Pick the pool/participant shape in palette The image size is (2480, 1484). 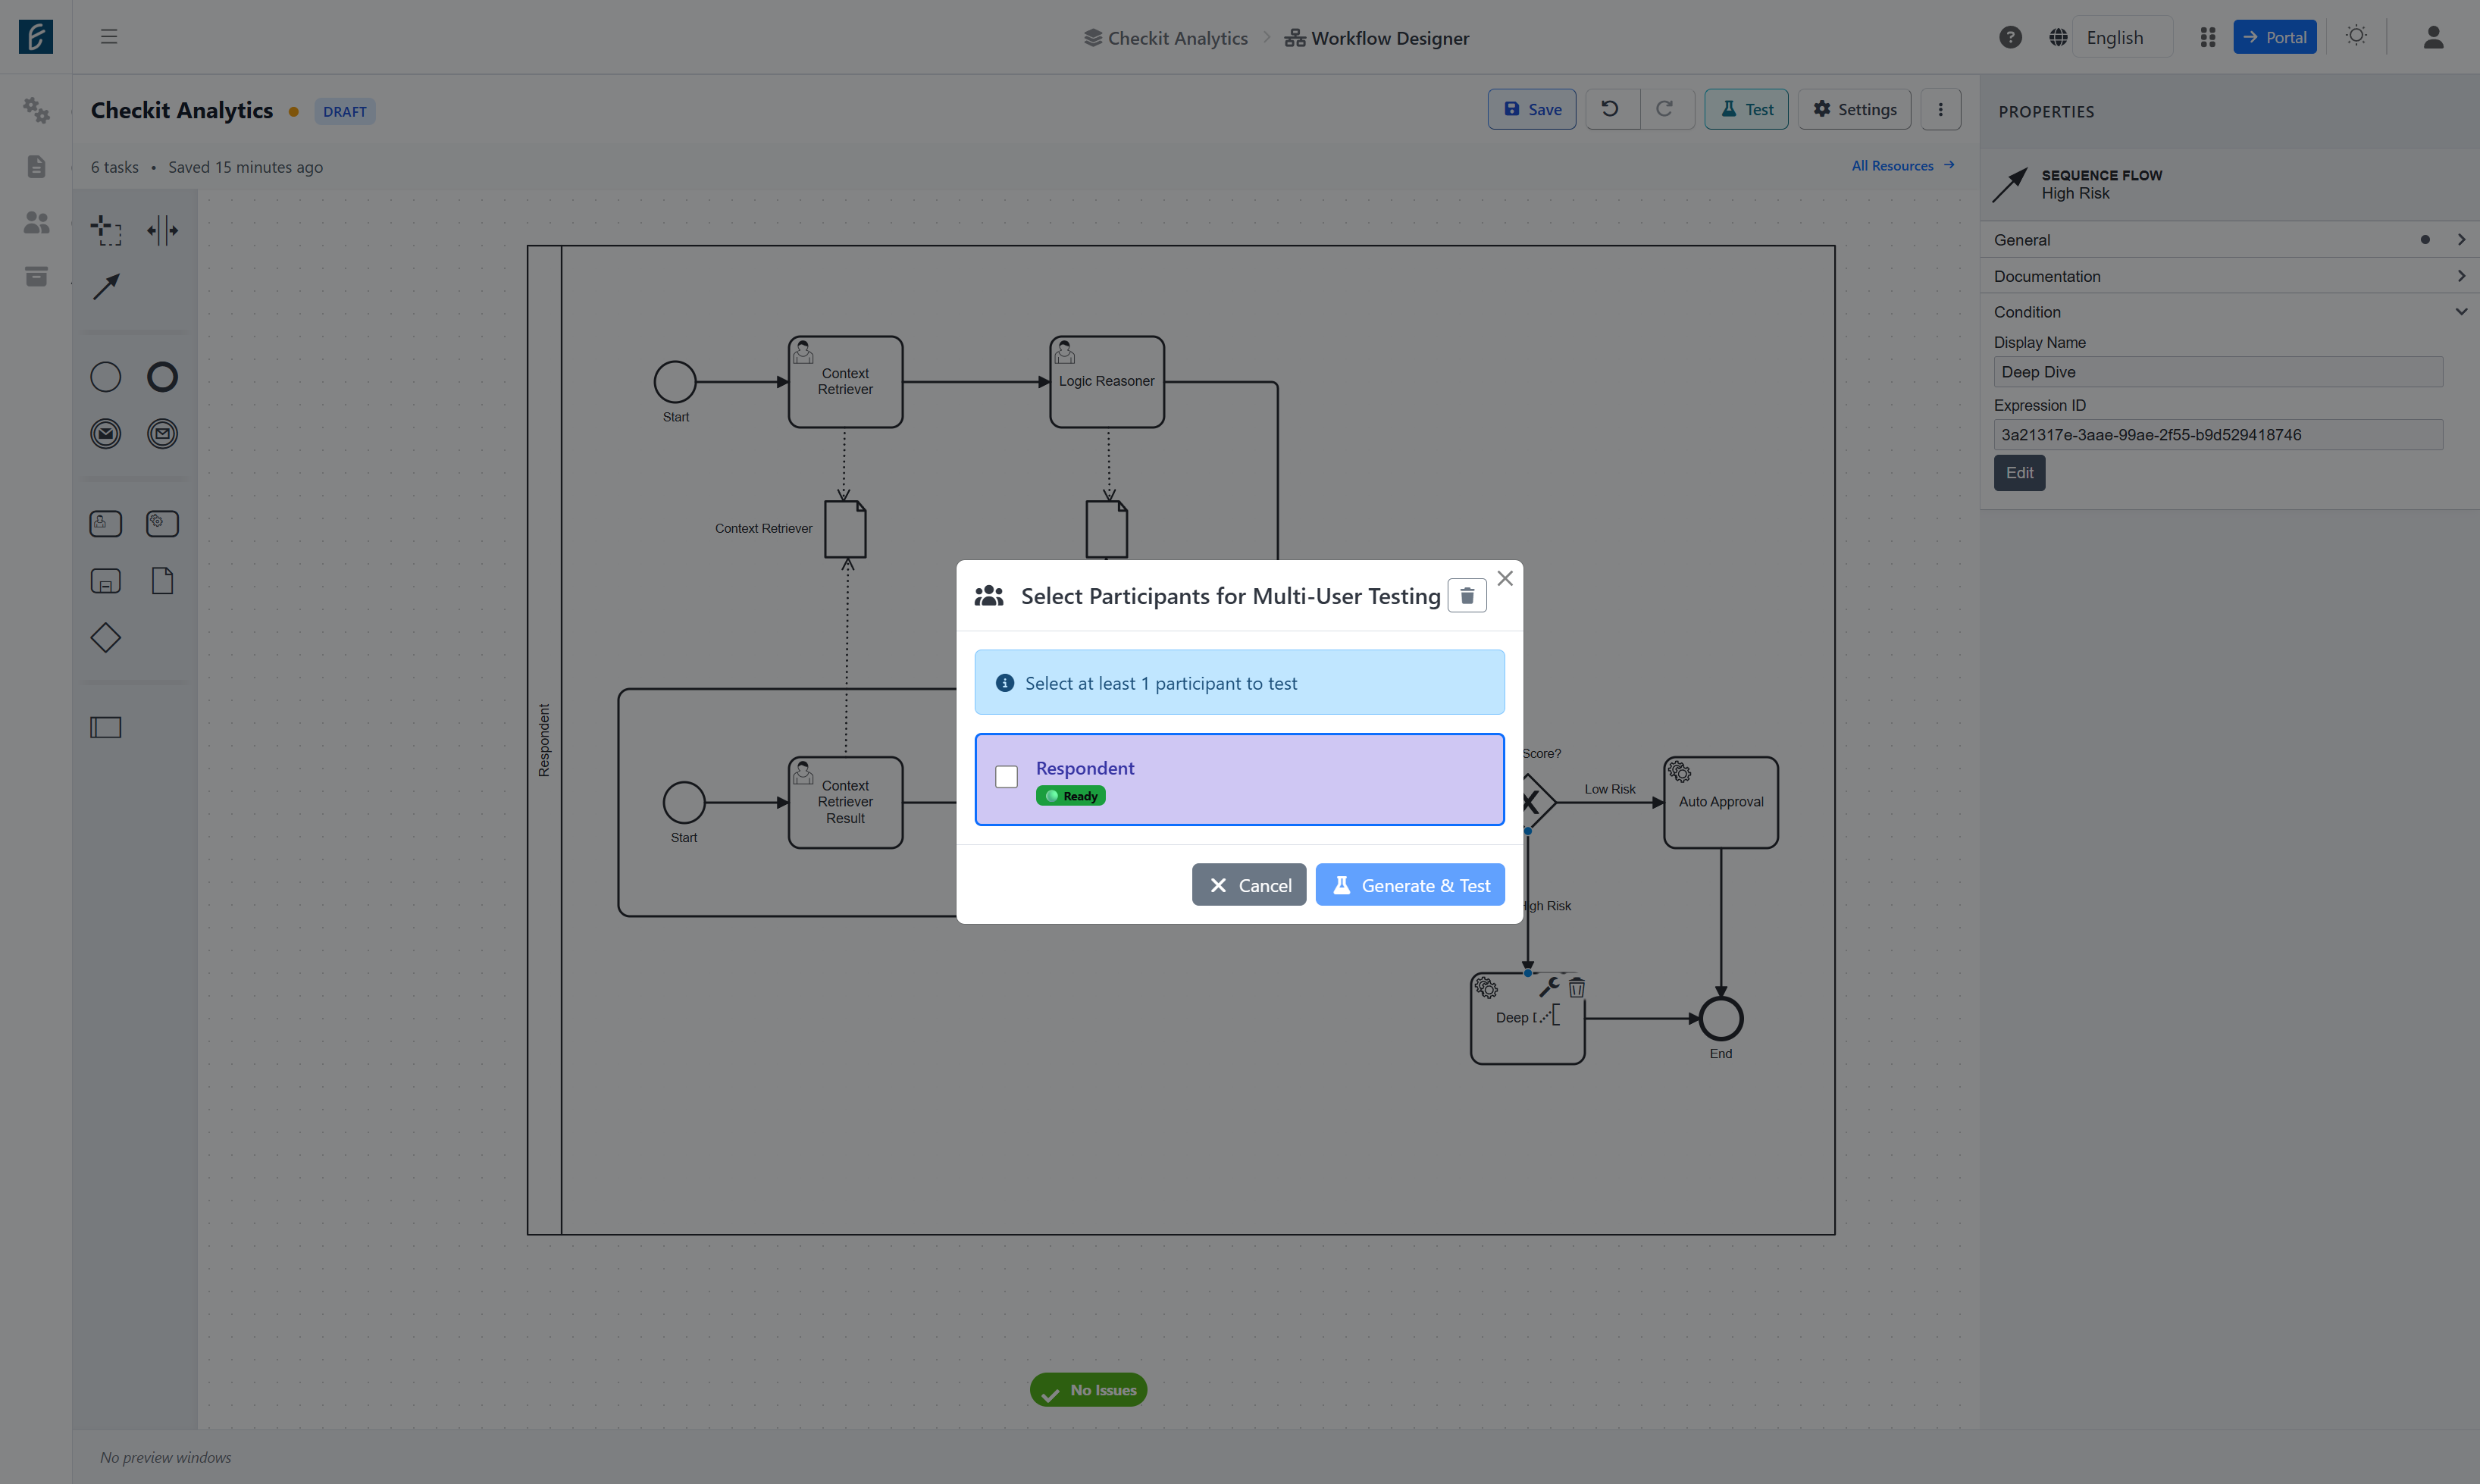[x=106, y=727]
